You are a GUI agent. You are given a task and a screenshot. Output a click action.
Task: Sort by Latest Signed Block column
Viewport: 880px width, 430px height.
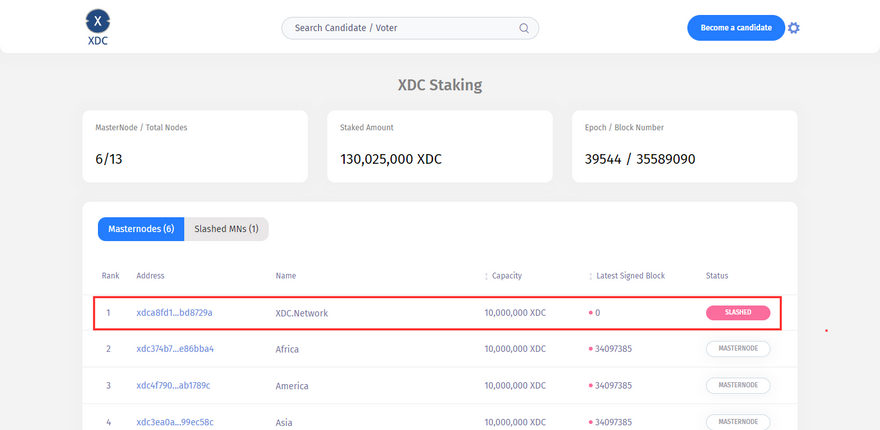click(590, 276)
